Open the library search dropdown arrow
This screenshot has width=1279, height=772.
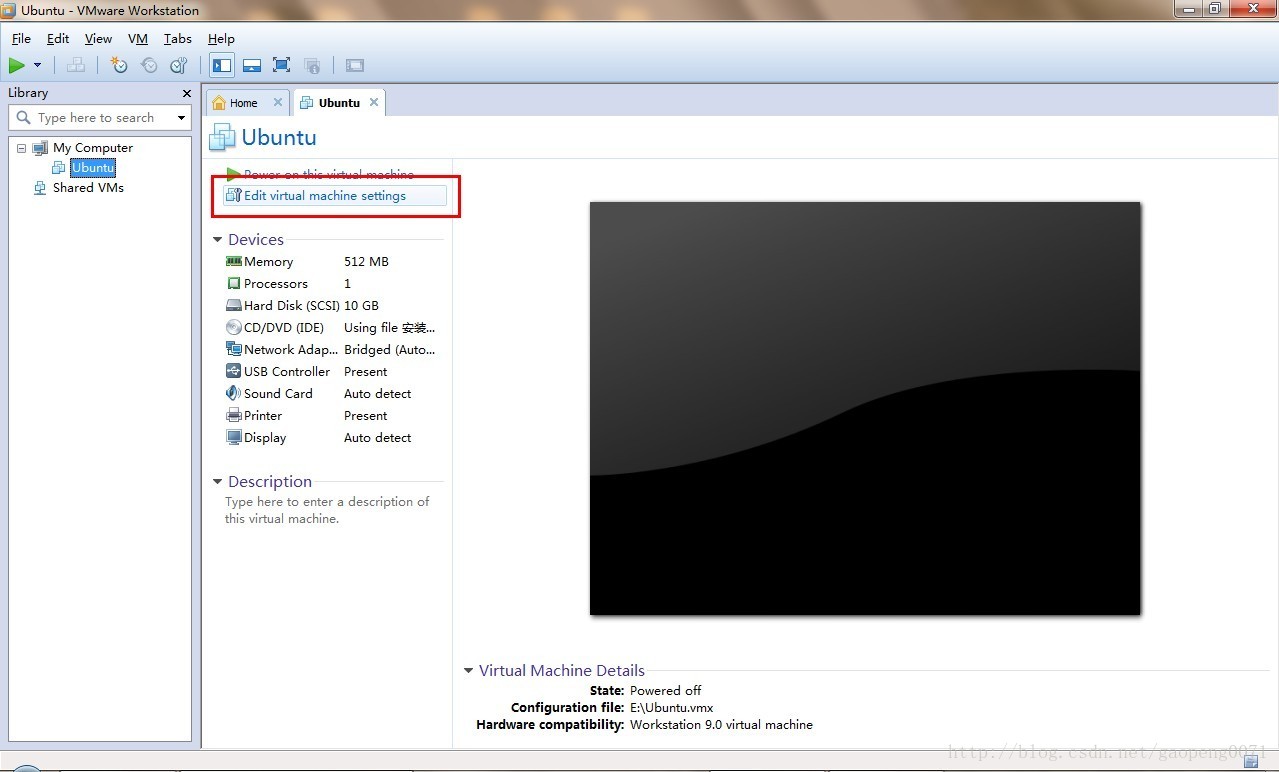(x=181, y=118)
